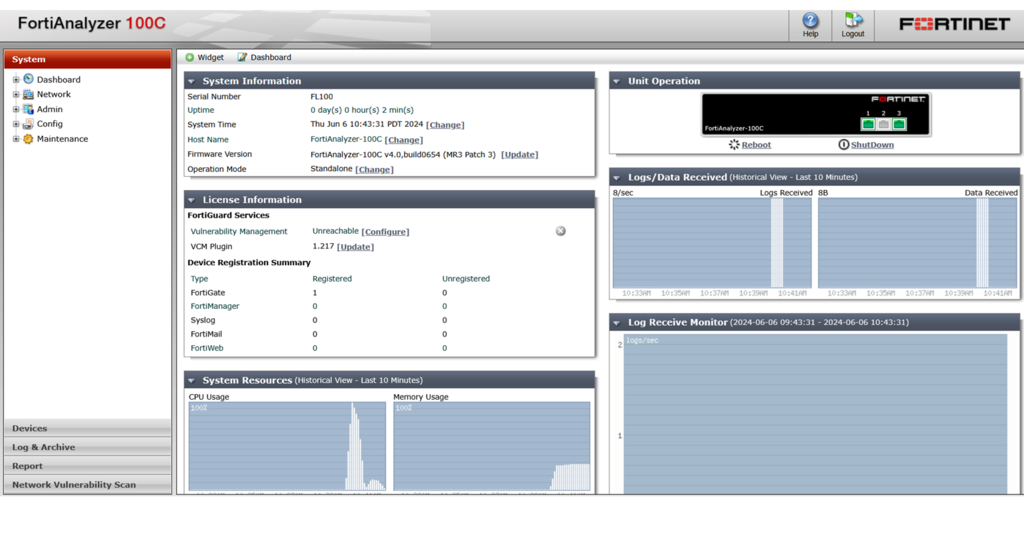Click port 3 on the unit image
Image resolution: width=1024 pixels, height=546 pixels.
click(x=899, y=124)
